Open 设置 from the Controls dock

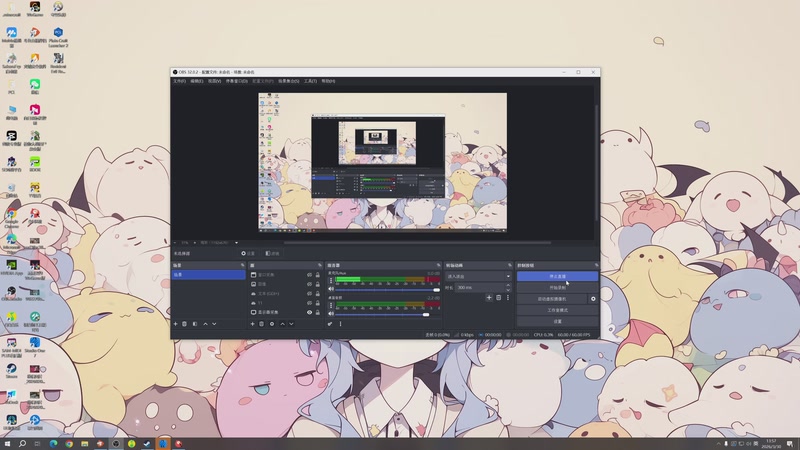click(x=557, y=321)
